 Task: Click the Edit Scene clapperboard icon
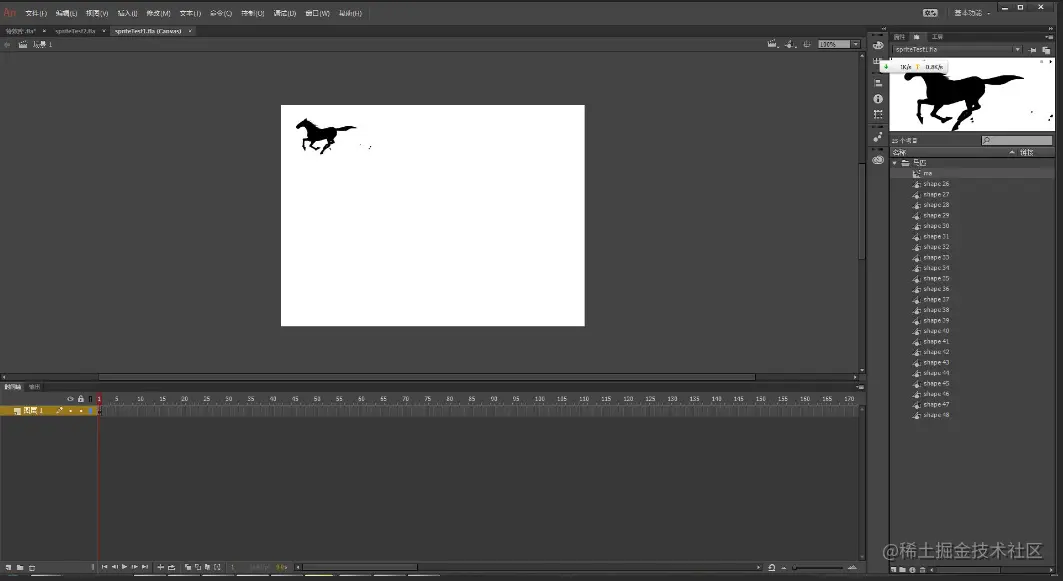[772, 44]
